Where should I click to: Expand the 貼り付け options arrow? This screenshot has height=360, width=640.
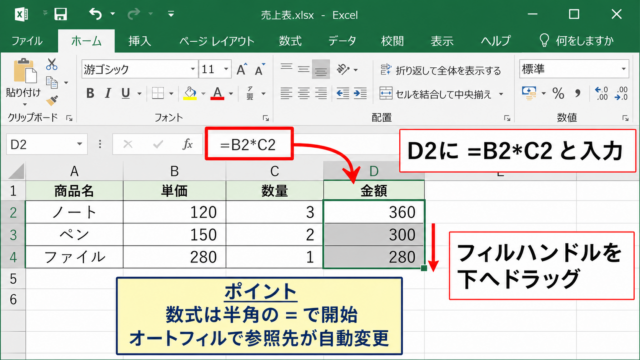pyautogui.click(x=24, y=104)
